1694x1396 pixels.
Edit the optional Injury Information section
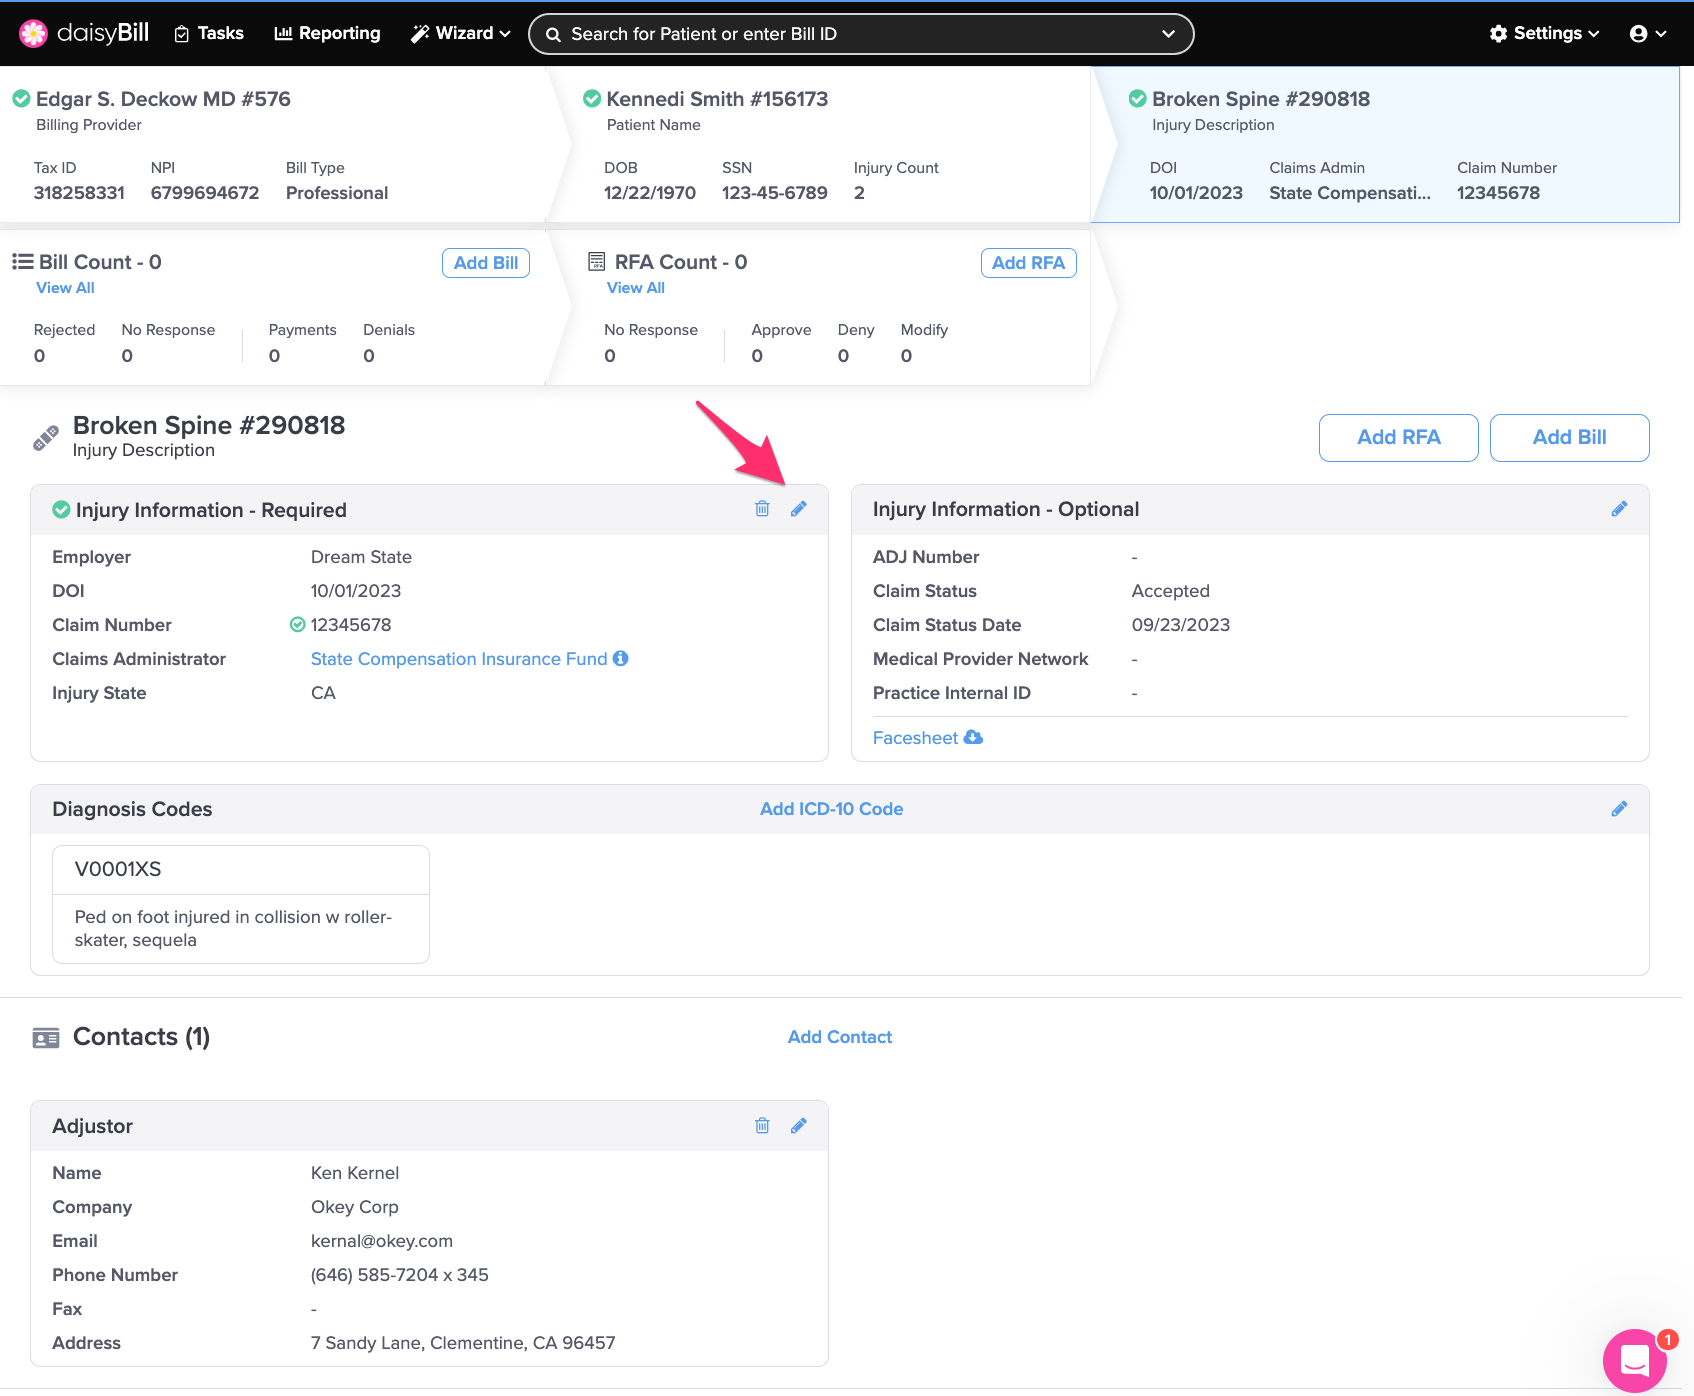[1619, 509]
